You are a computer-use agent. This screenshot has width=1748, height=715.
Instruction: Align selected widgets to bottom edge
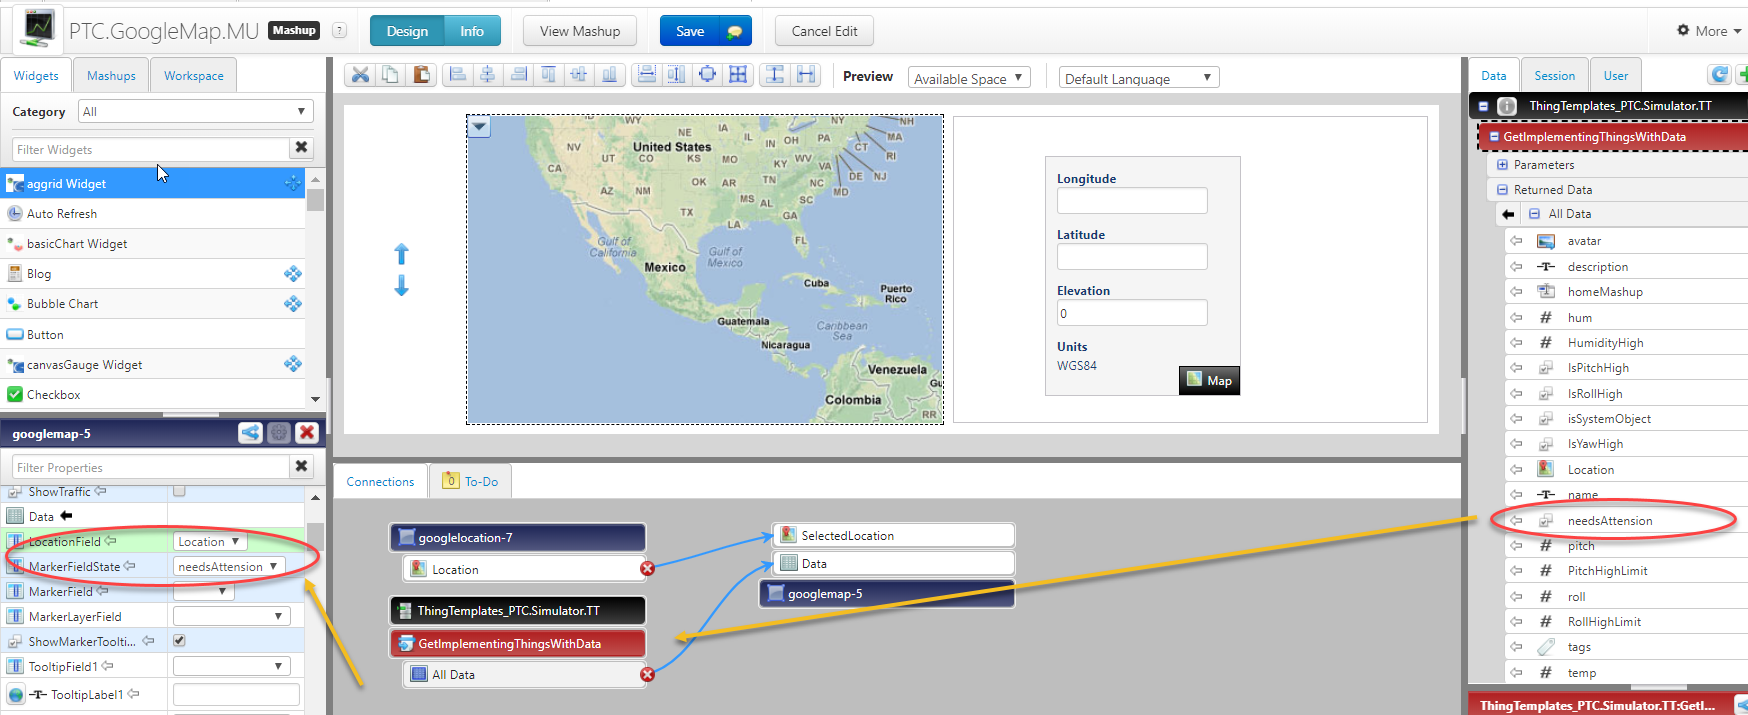coord(609,75)
